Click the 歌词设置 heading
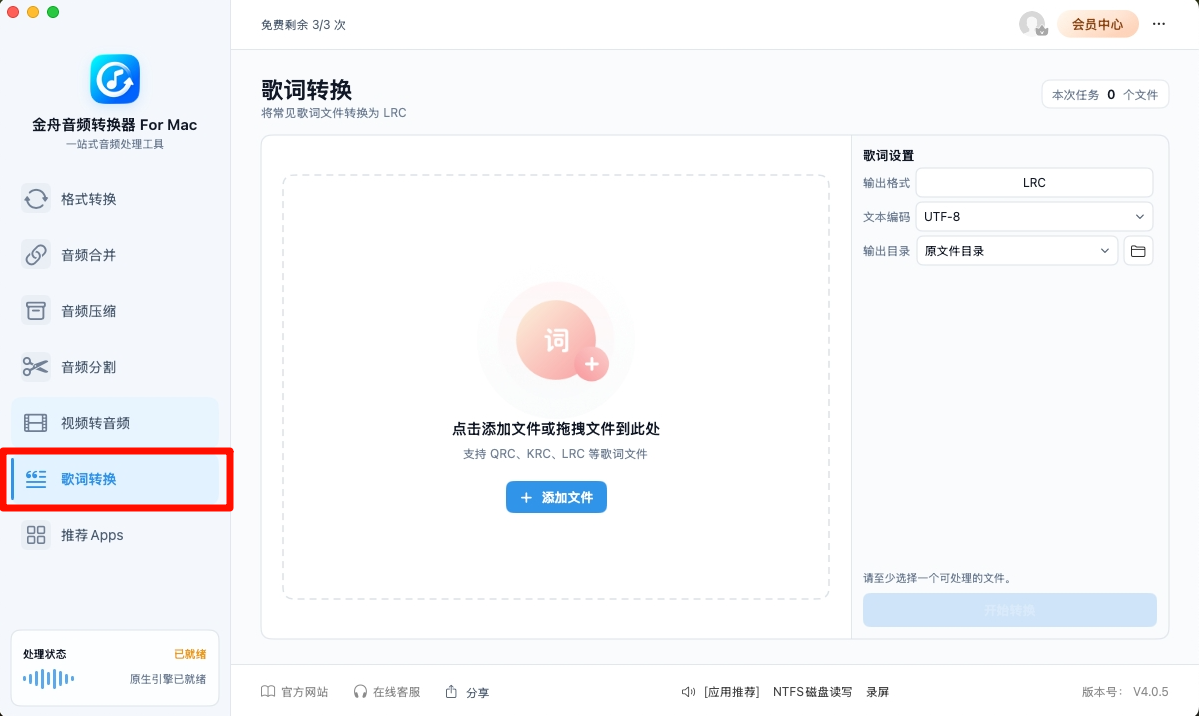 (x=889, y=155)
